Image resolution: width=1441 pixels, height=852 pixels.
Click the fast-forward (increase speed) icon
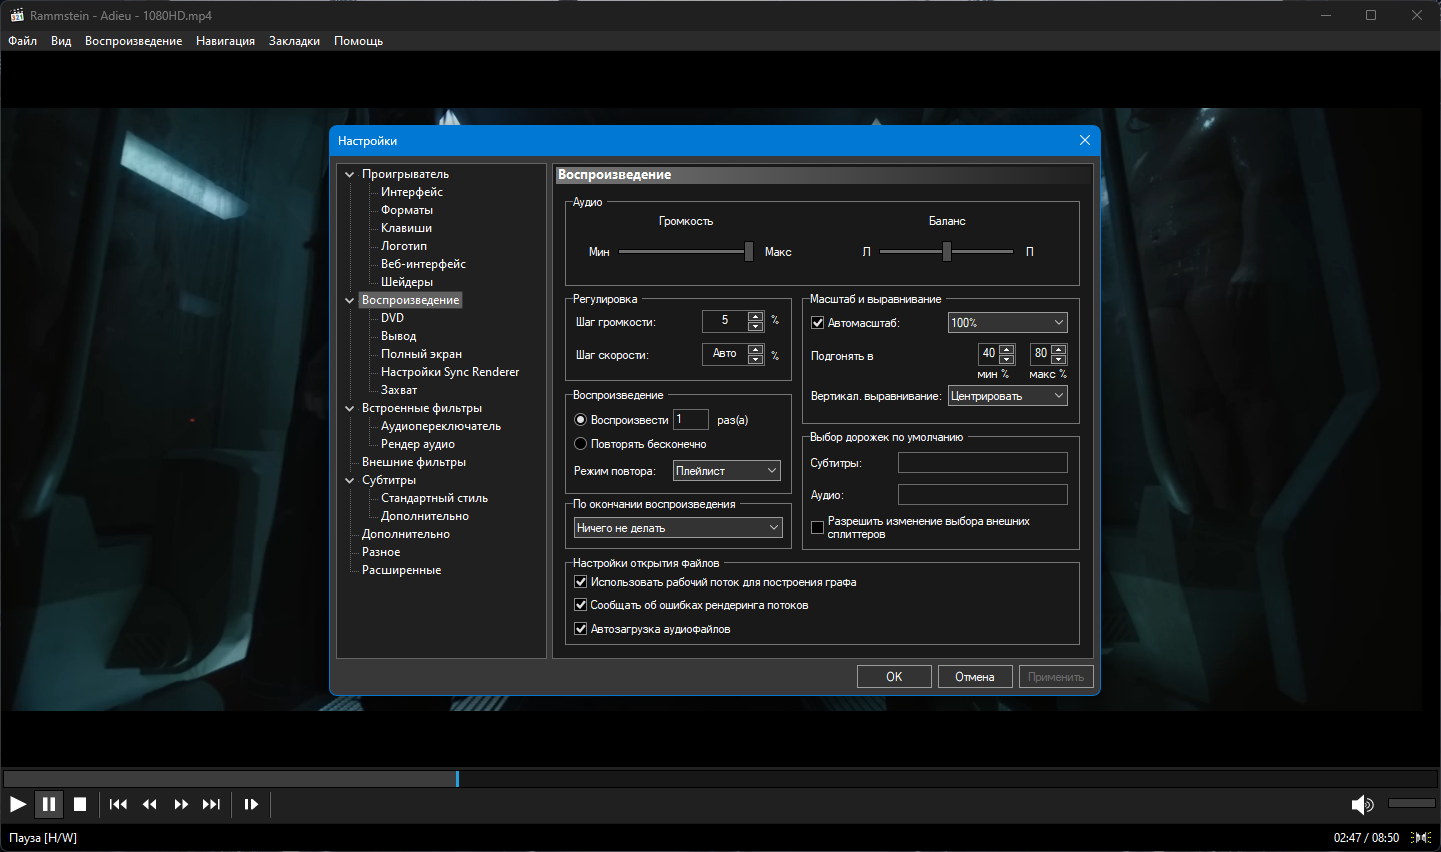tap(181, 804)
